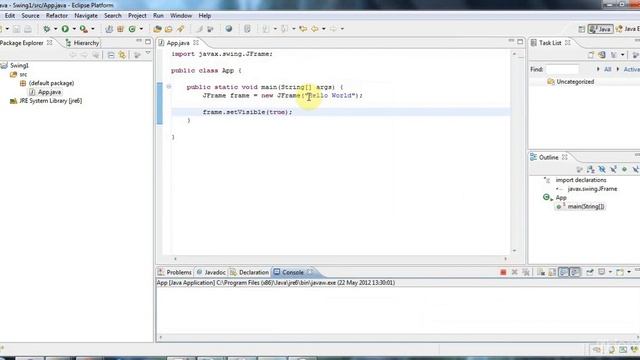
Task: Open the Project menu
Action: (137, 16)
